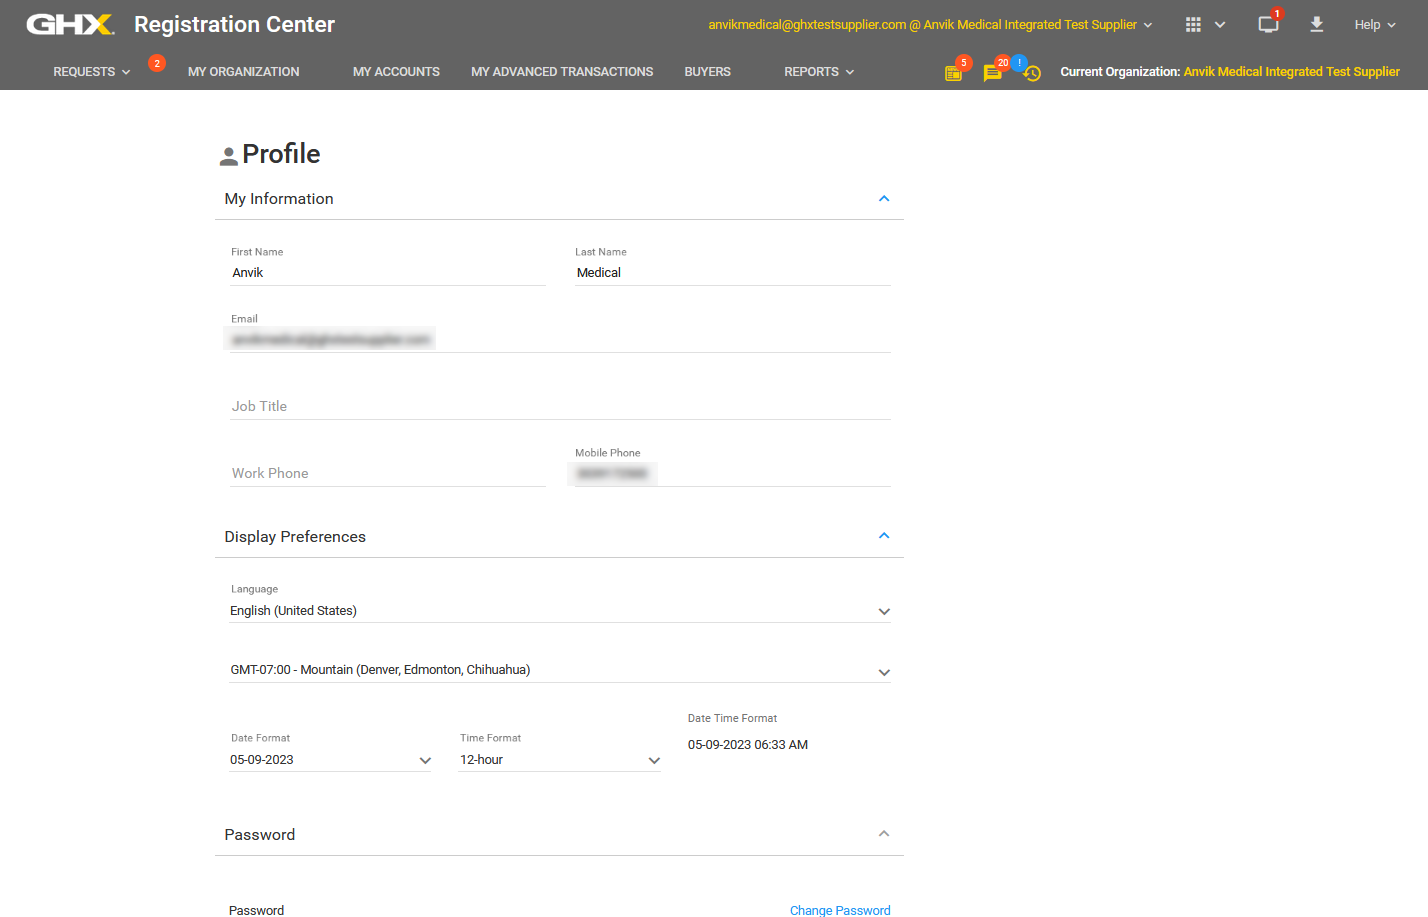
Task: Click the Change Password link
Action: pos(839,910)
